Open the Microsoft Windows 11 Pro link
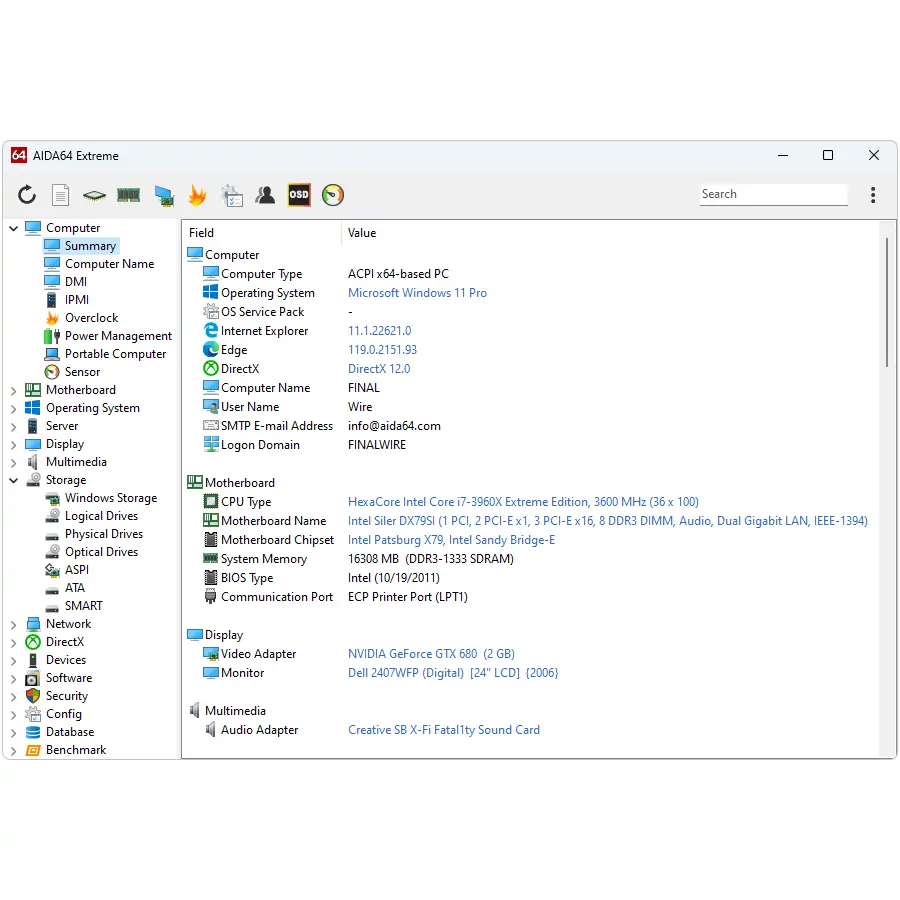The height and width of the screenshot is (900, 900). 417,293
